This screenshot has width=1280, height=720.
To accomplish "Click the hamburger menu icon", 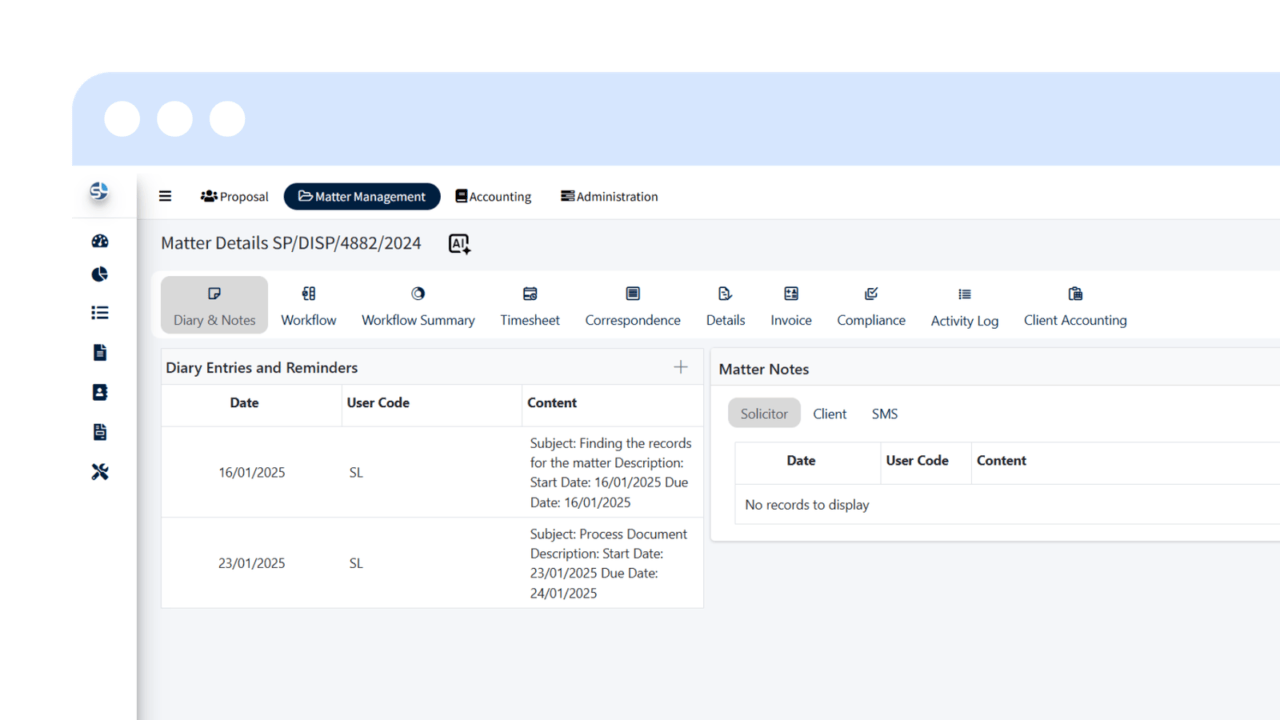I will 165,196.
